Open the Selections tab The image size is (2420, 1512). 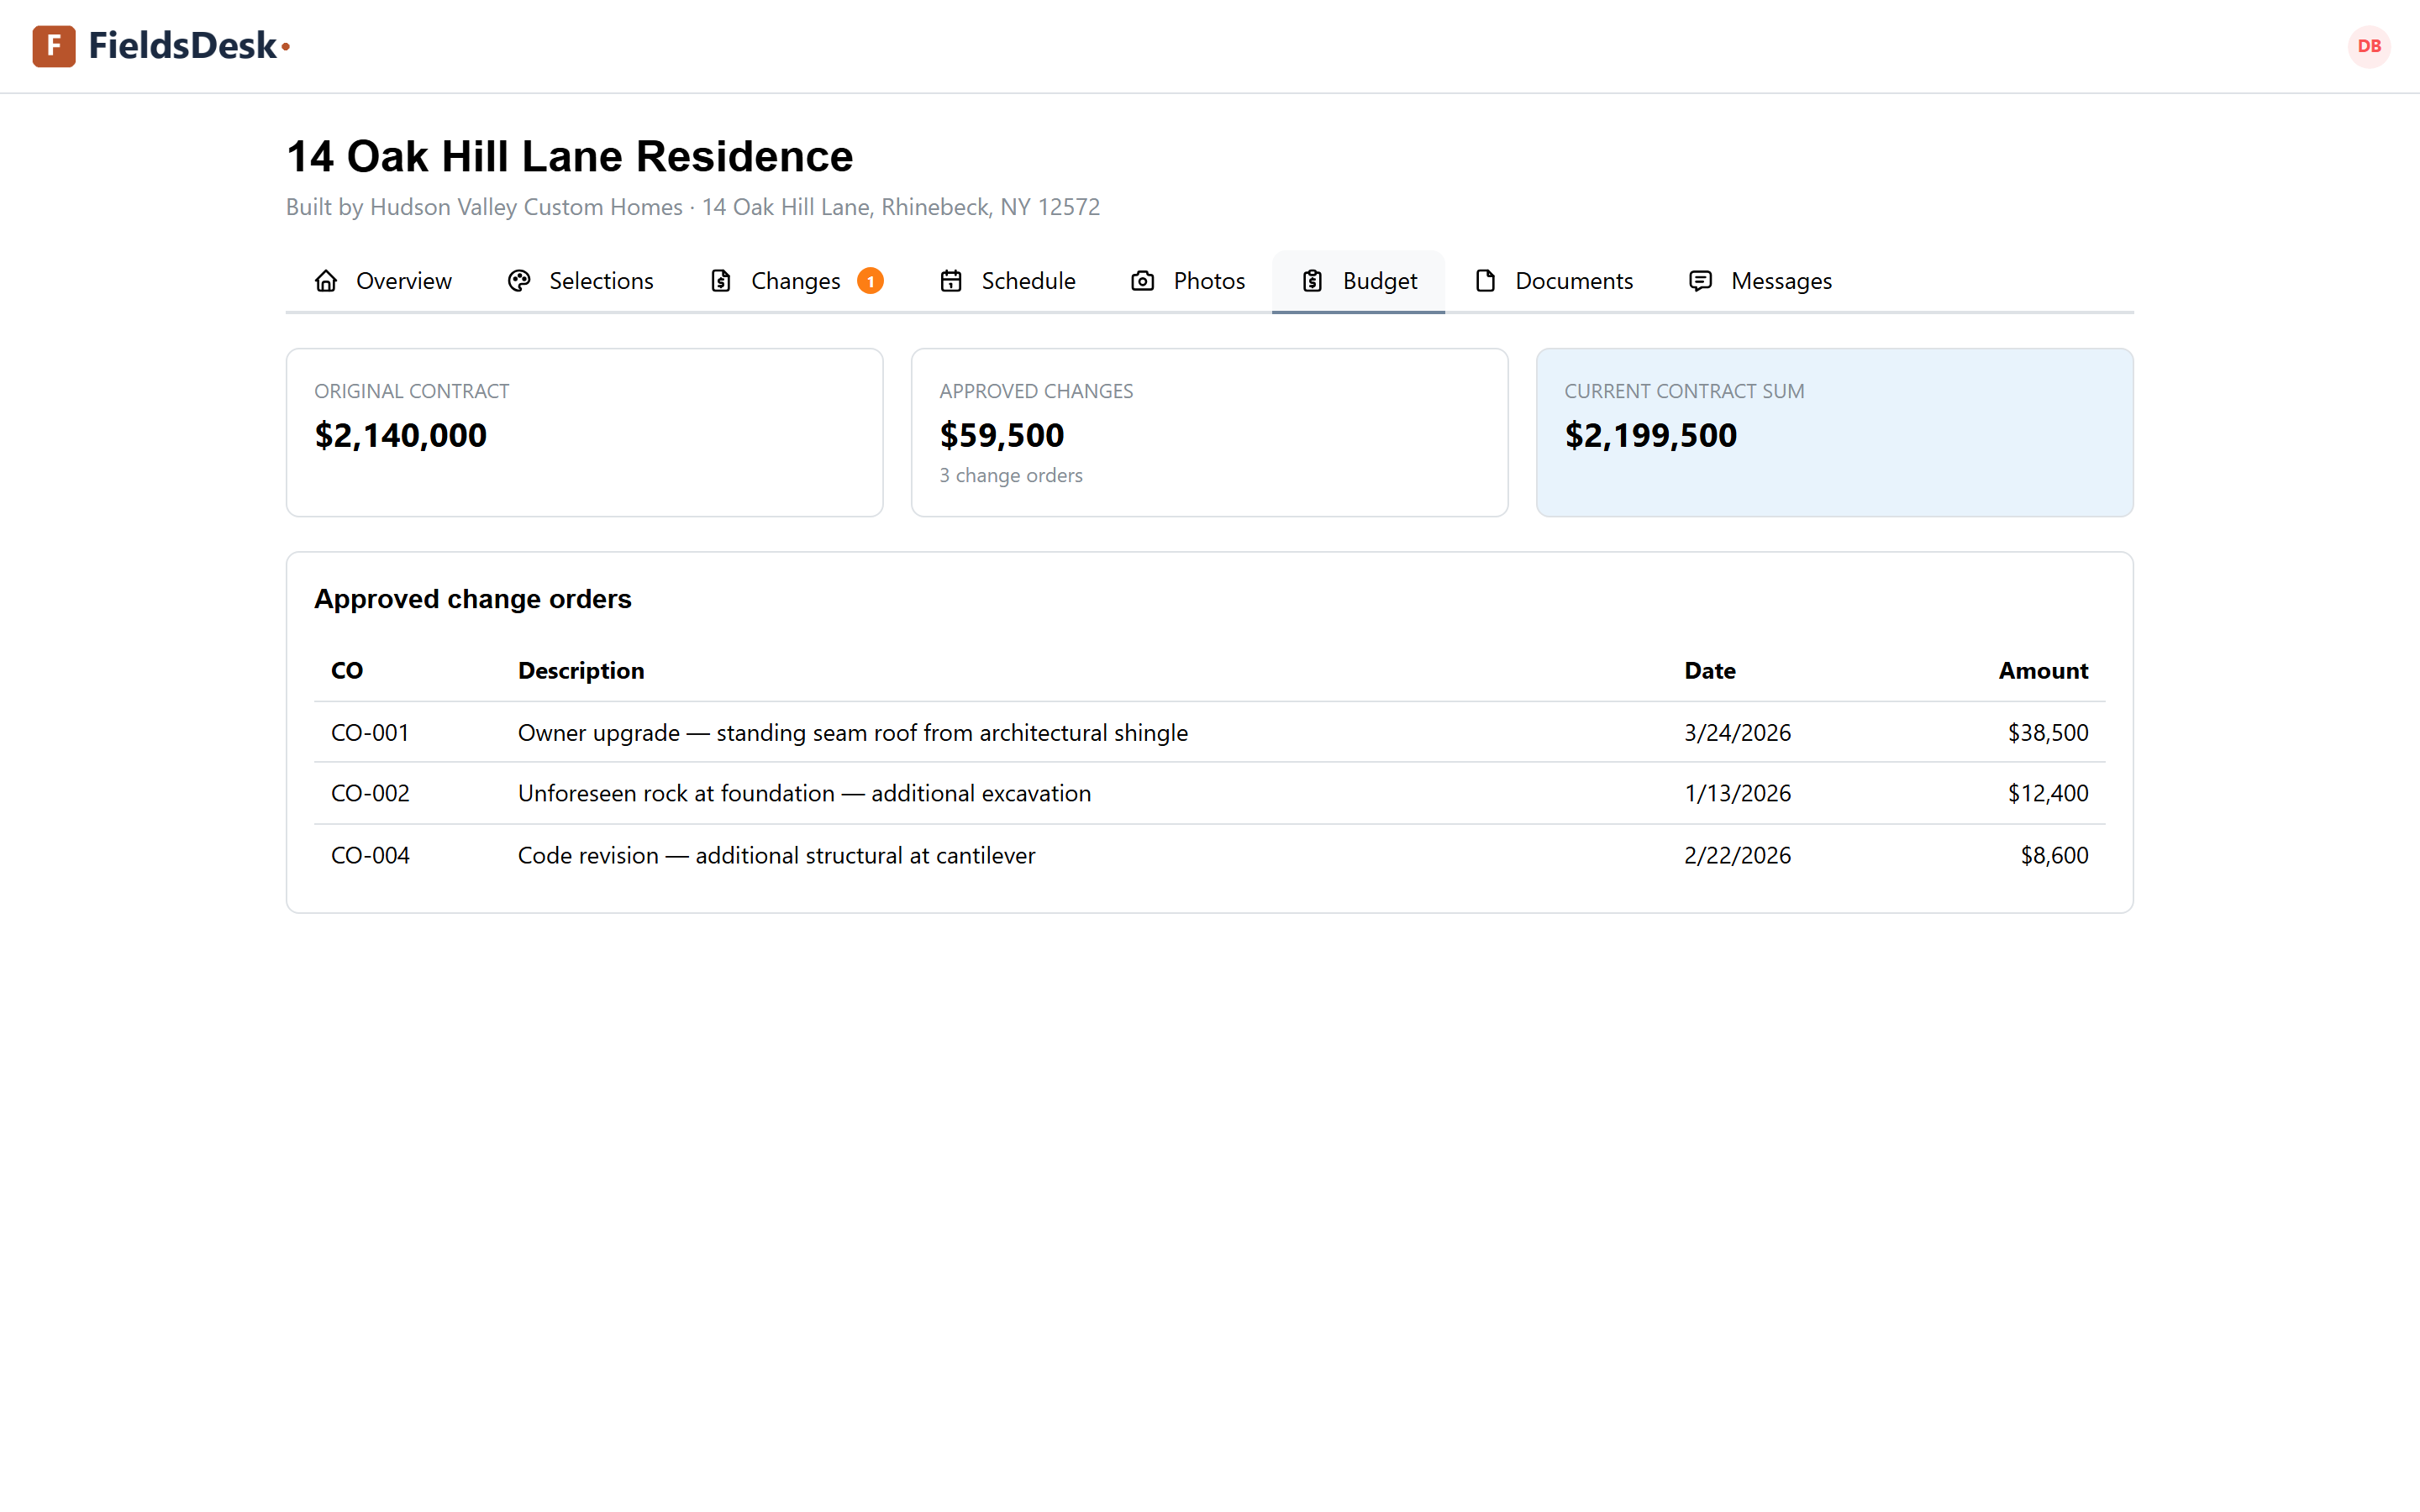(581, 281)
